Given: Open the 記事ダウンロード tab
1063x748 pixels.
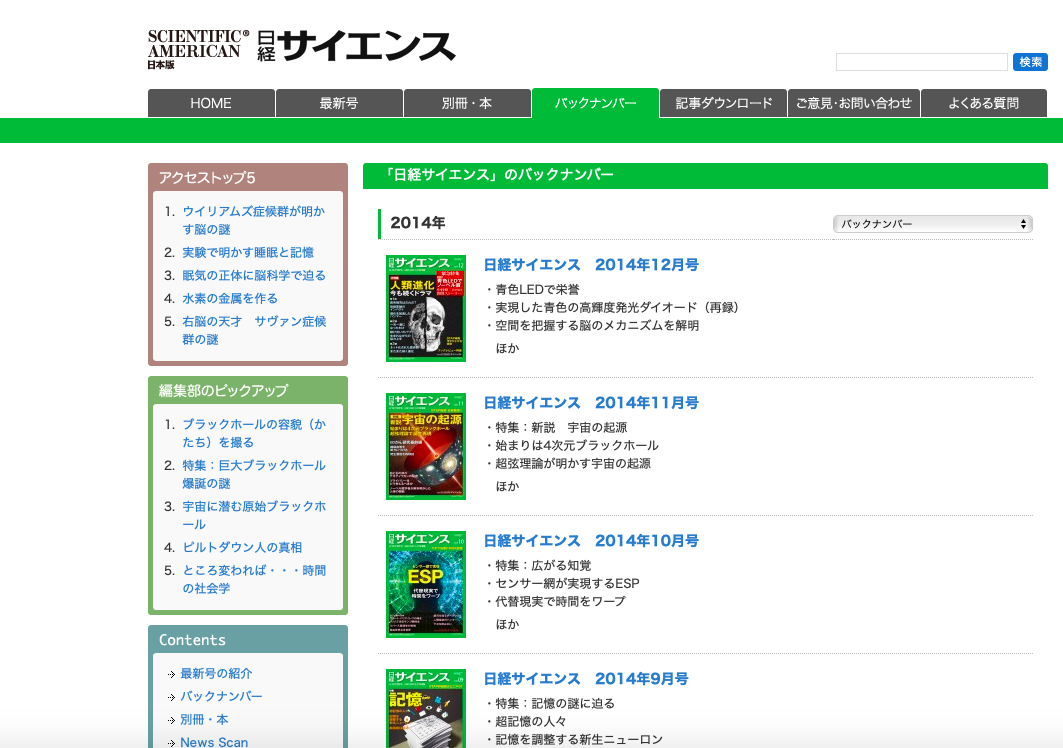Looking at the screenshot, I should (x=723, y=103).
